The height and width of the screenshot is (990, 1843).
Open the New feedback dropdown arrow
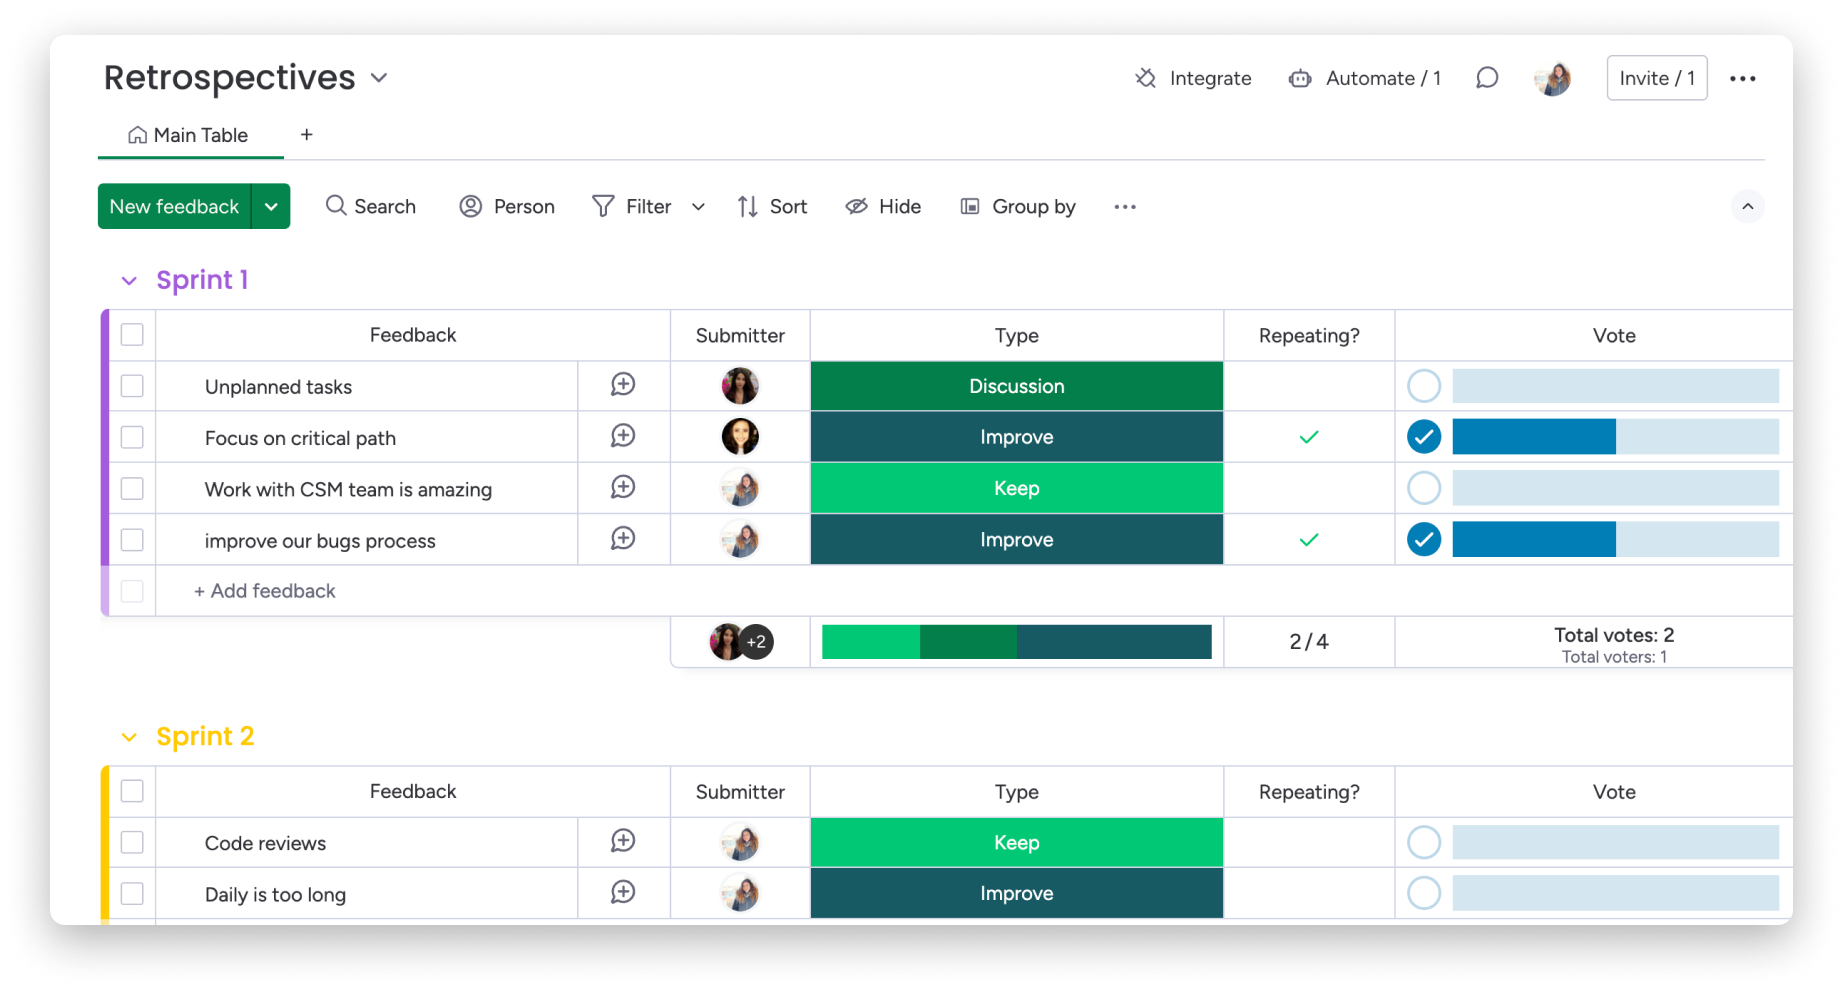click(271, 206)
